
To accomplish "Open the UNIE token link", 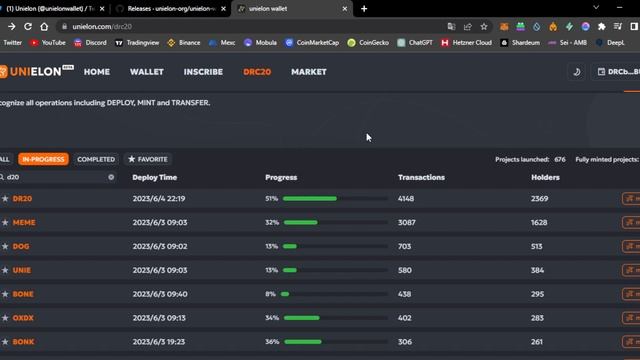I will point(22,270).
